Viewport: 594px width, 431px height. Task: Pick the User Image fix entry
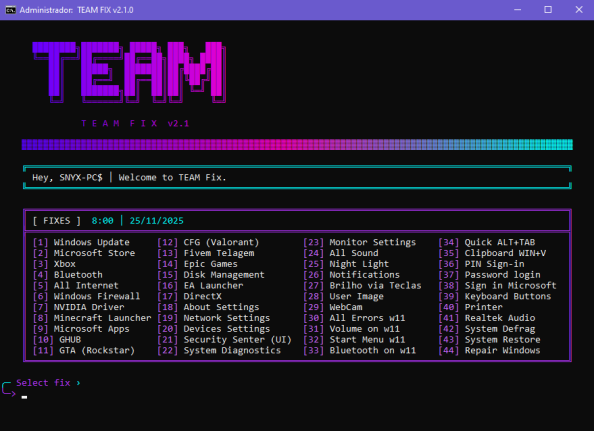point(344,296)
